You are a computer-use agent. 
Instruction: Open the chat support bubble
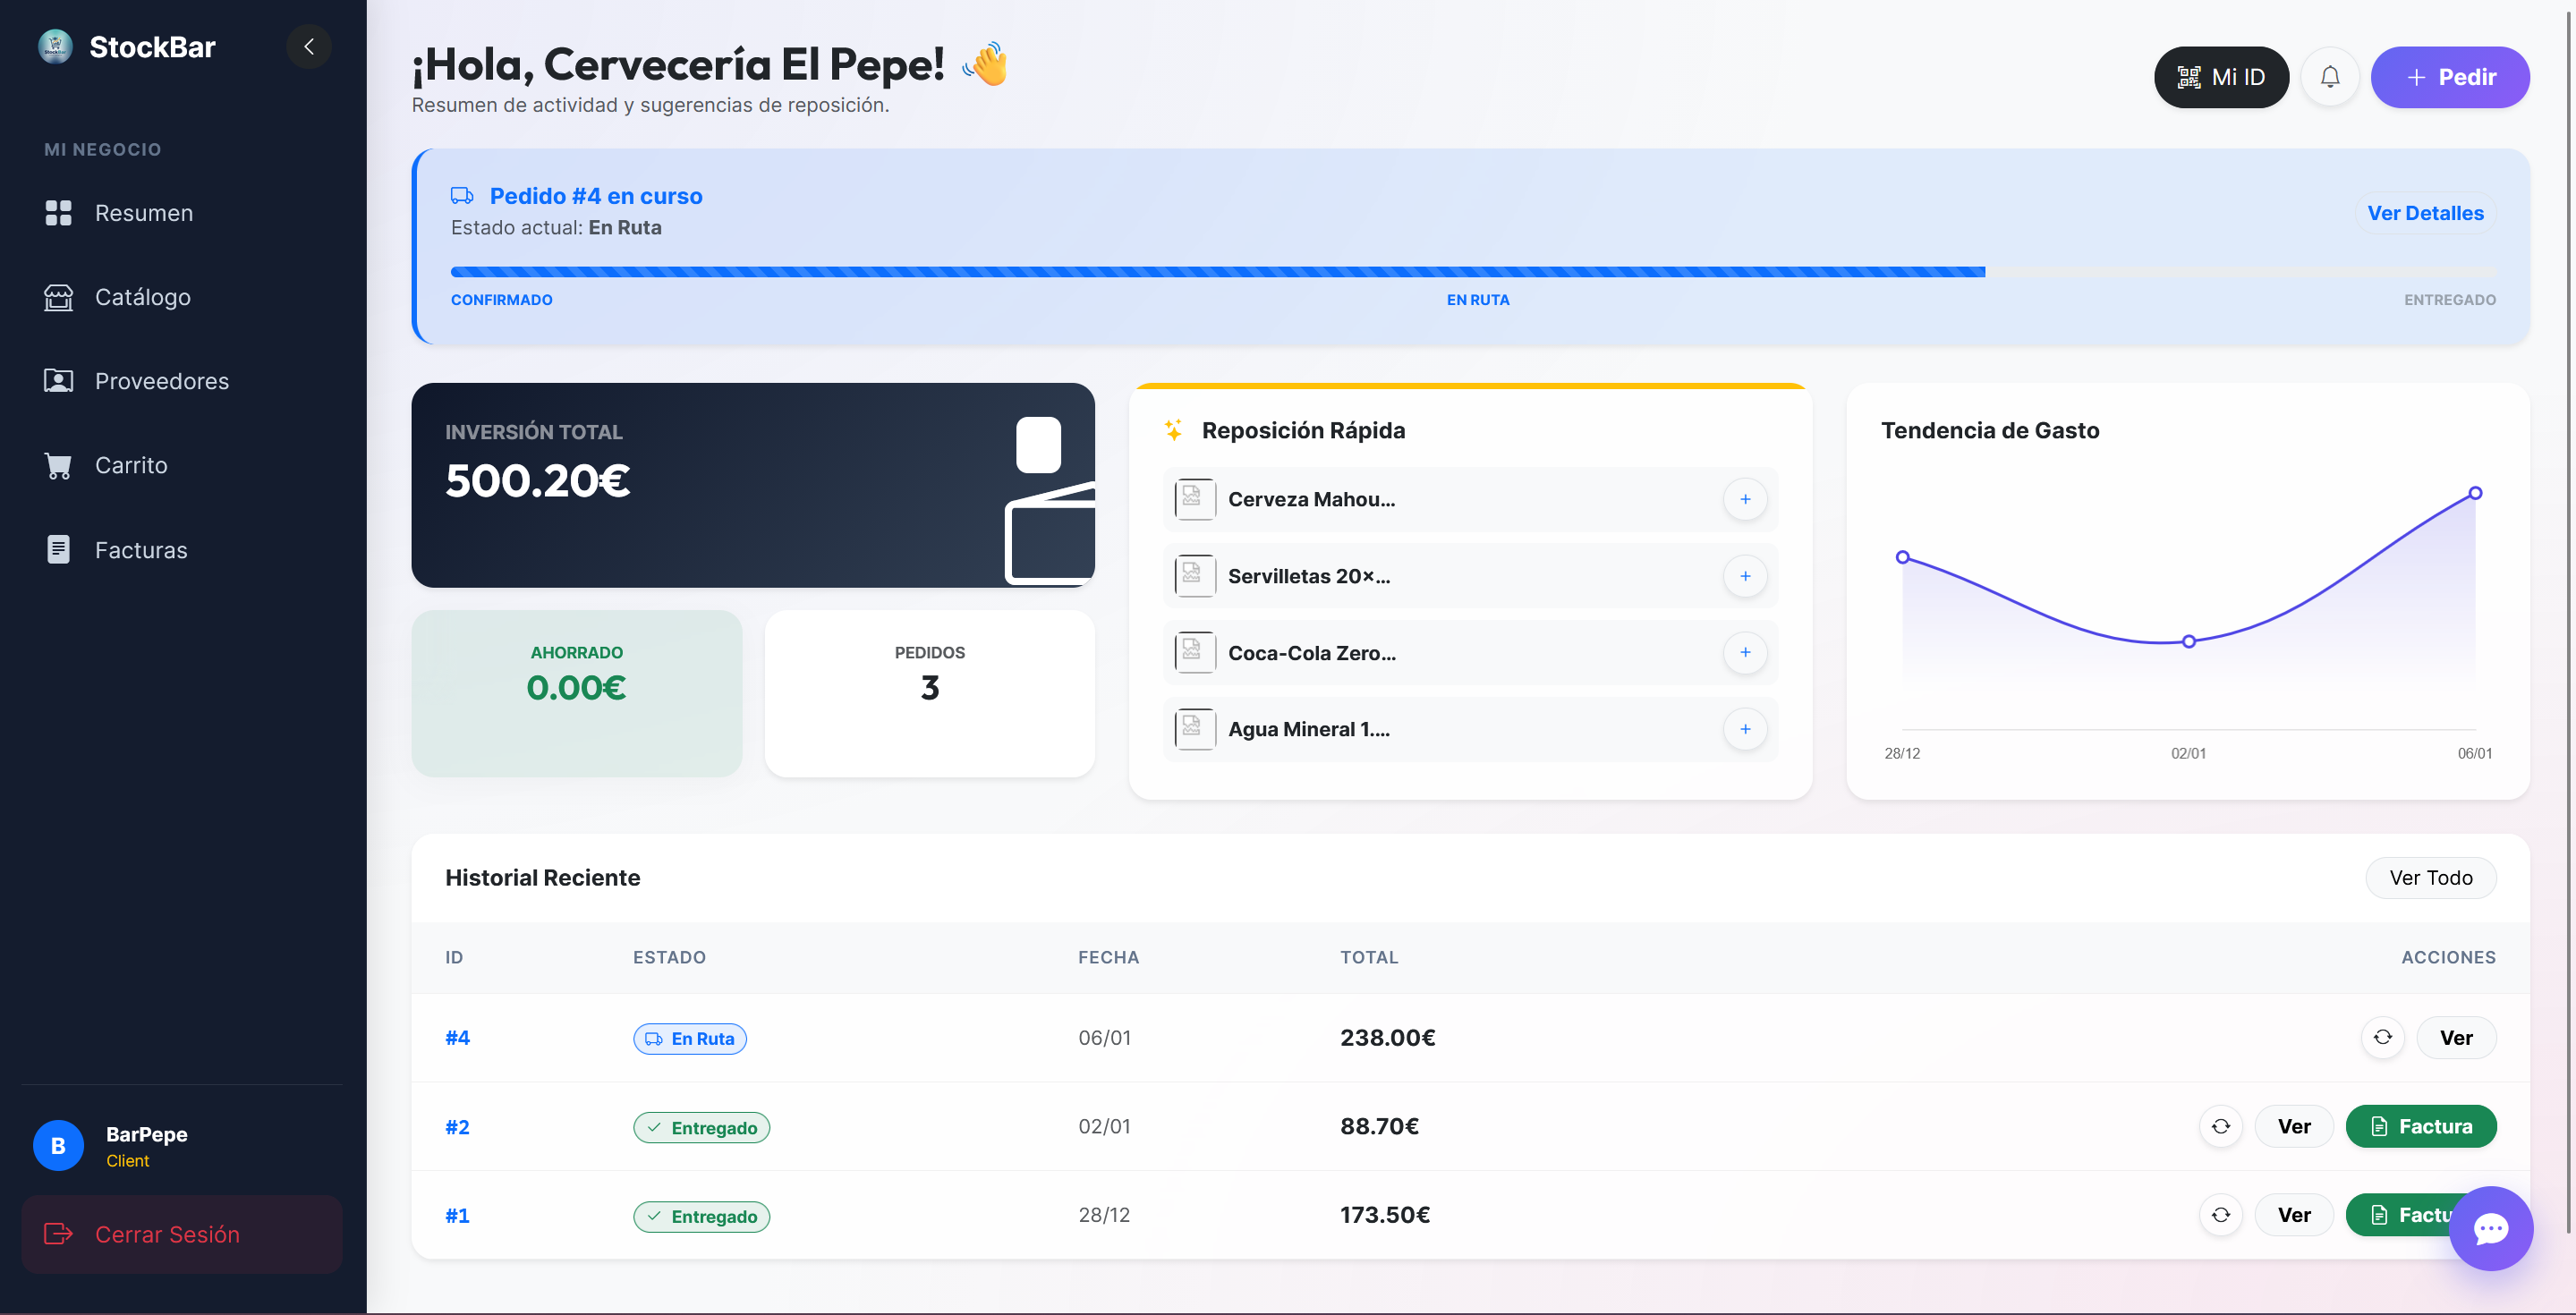coord(2490,1228)
